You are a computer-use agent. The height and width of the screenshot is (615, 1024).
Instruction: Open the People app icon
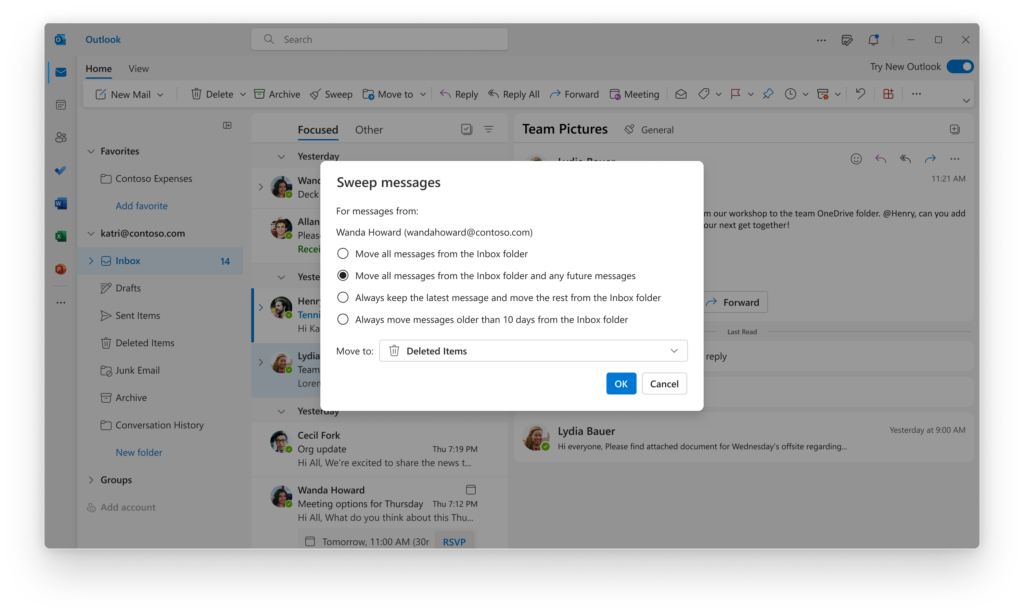[x=60, y=136]
